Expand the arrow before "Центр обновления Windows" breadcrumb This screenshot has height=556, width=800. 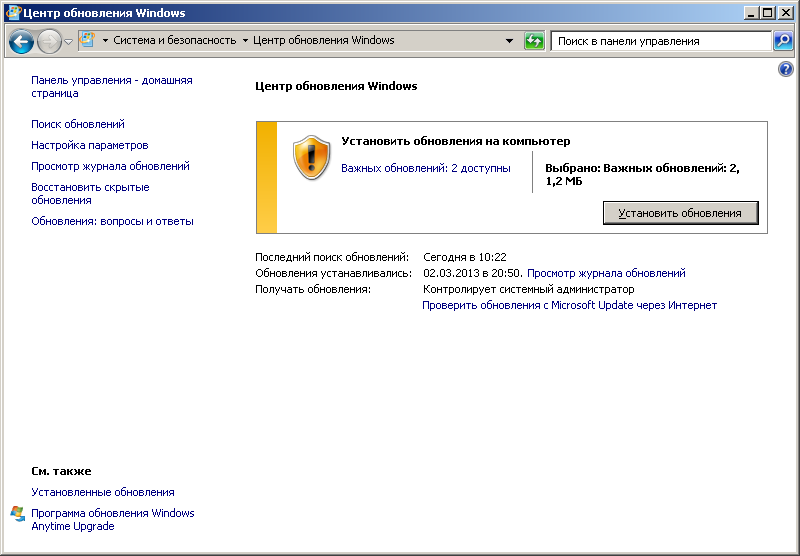(245, 40)
